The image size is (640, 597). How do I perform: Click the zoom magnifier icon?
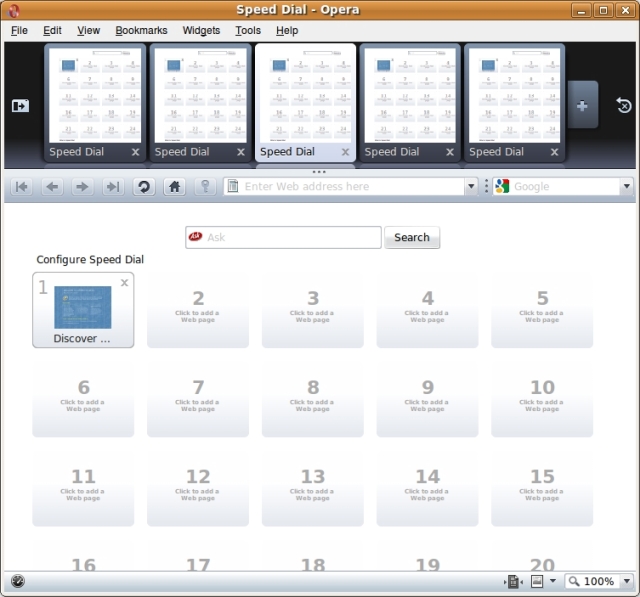[x=574, y=581]
